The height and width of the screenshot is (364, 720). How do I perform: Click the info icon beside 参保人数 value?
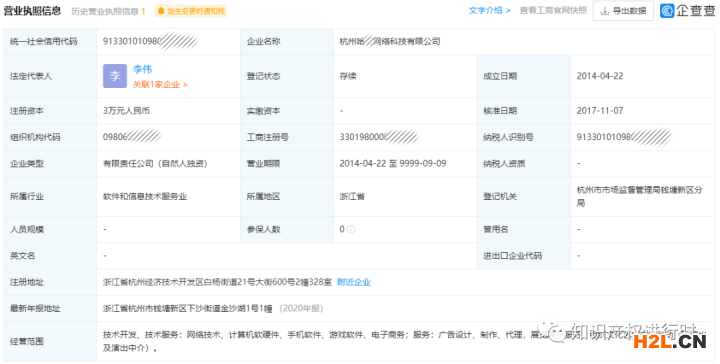[351, 229]
